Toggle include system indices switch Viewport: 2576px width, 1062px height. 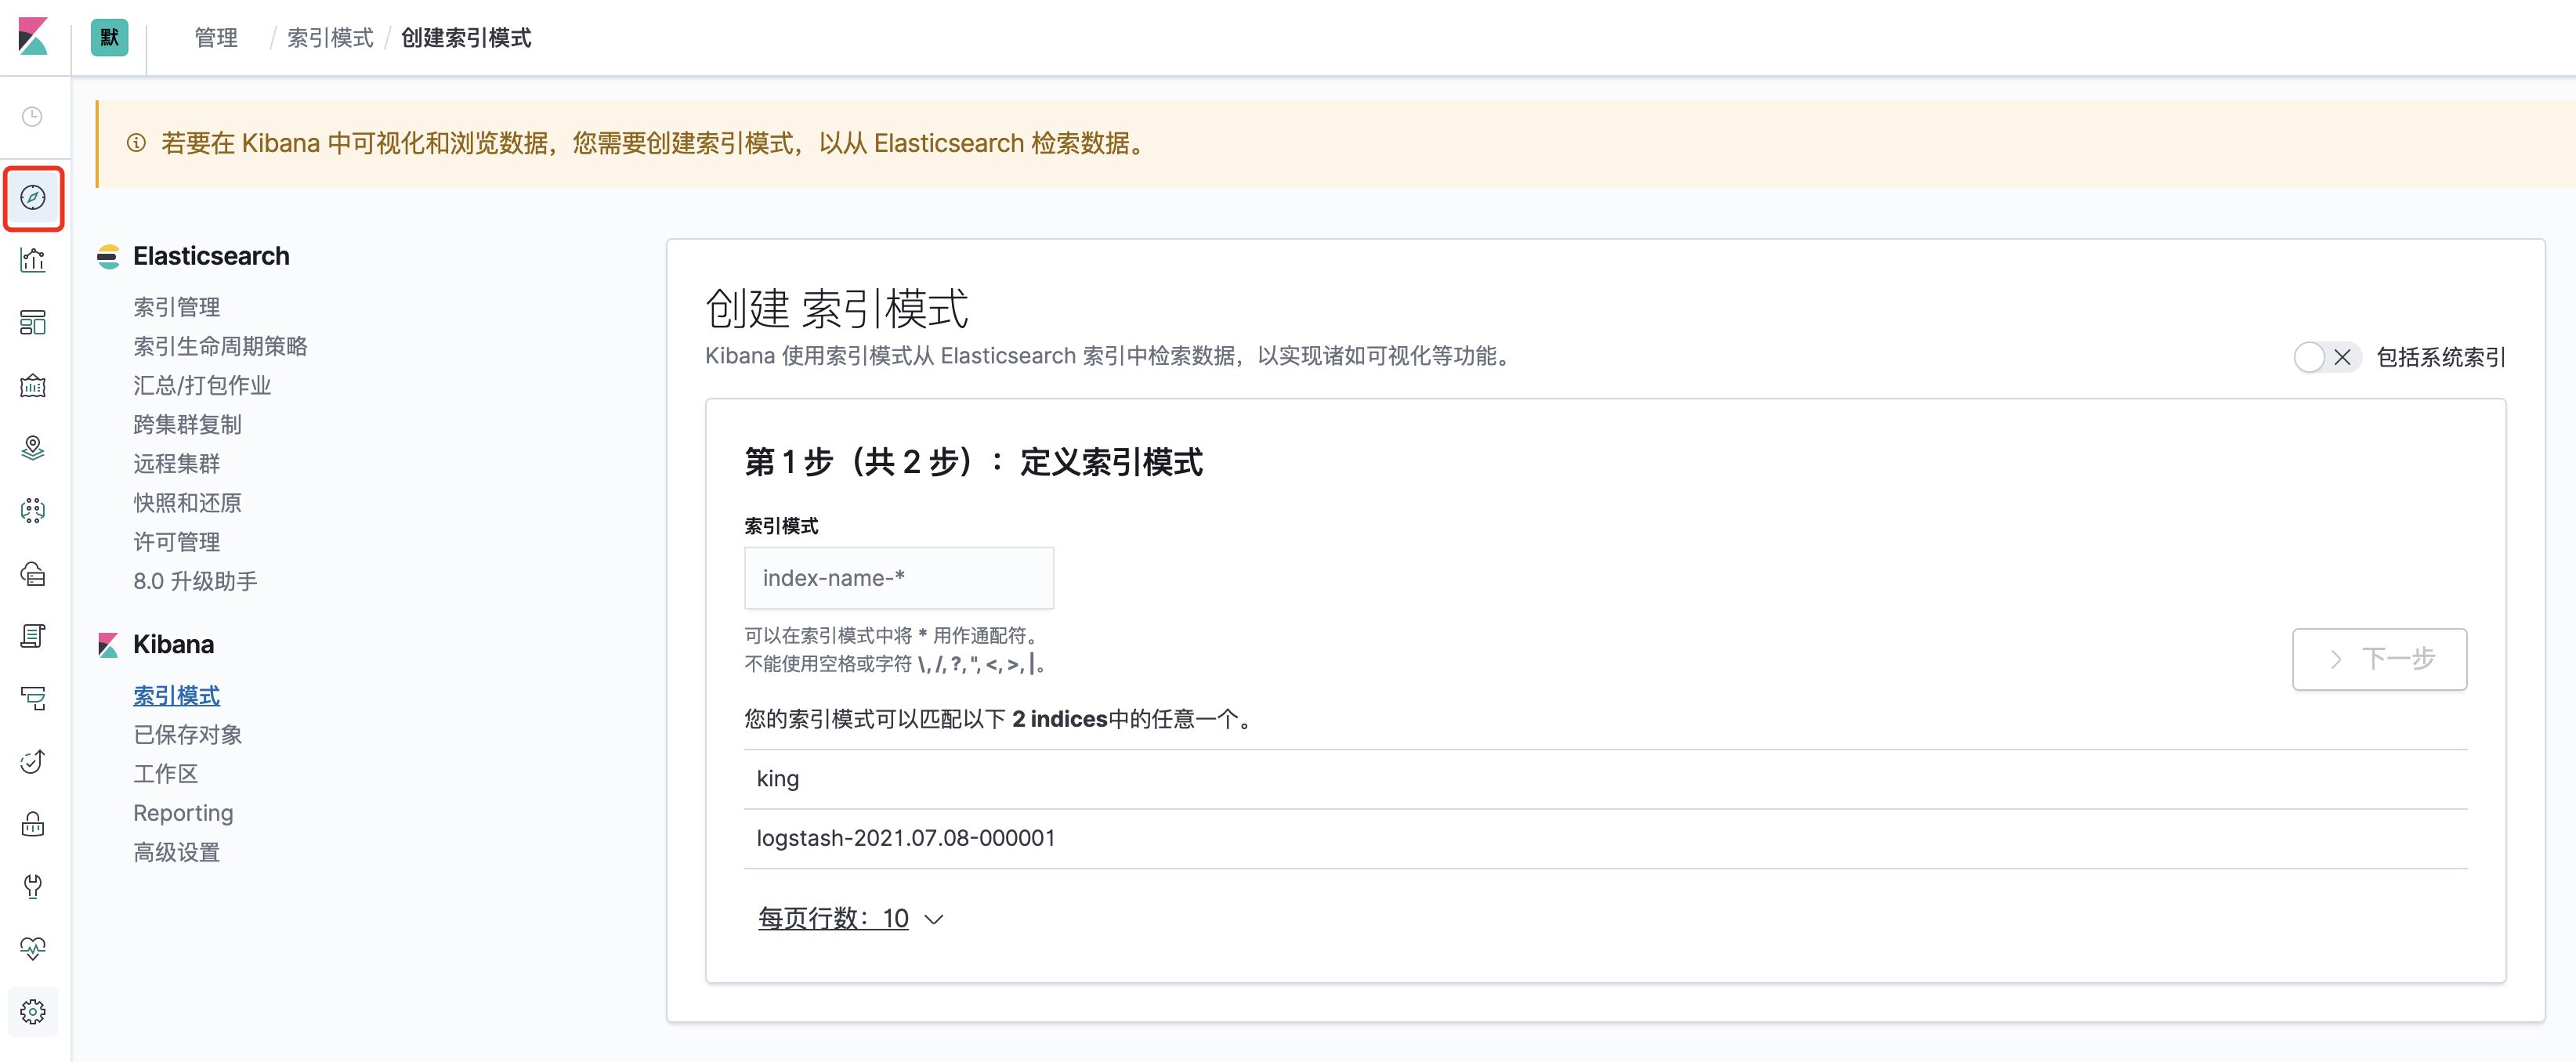pos(2326,357)
